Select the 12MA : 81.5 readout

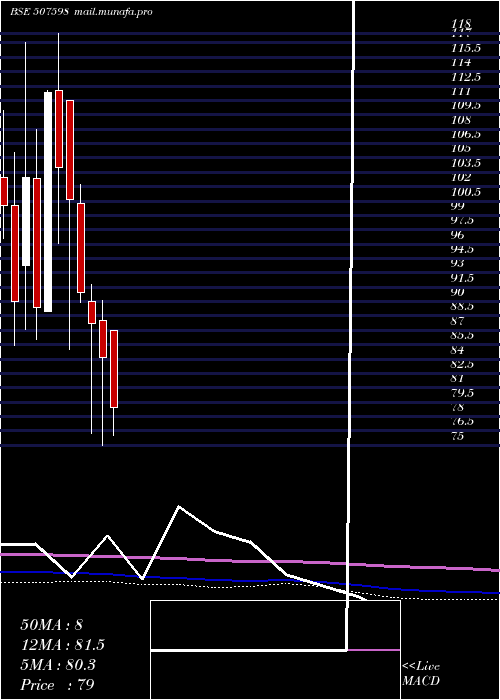[63, 645]
